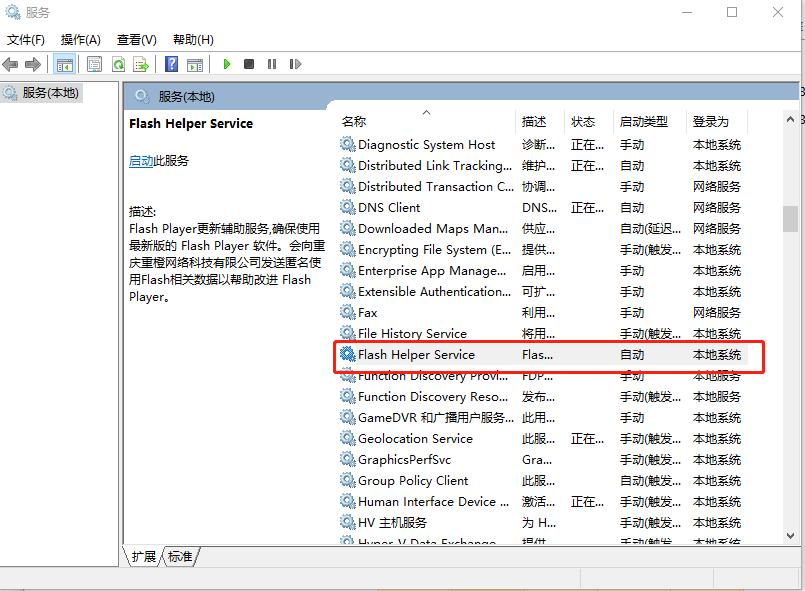Open the 帮助(H) menu
Viewport: 805px width, 591px height.
click(x=193, y=40)
